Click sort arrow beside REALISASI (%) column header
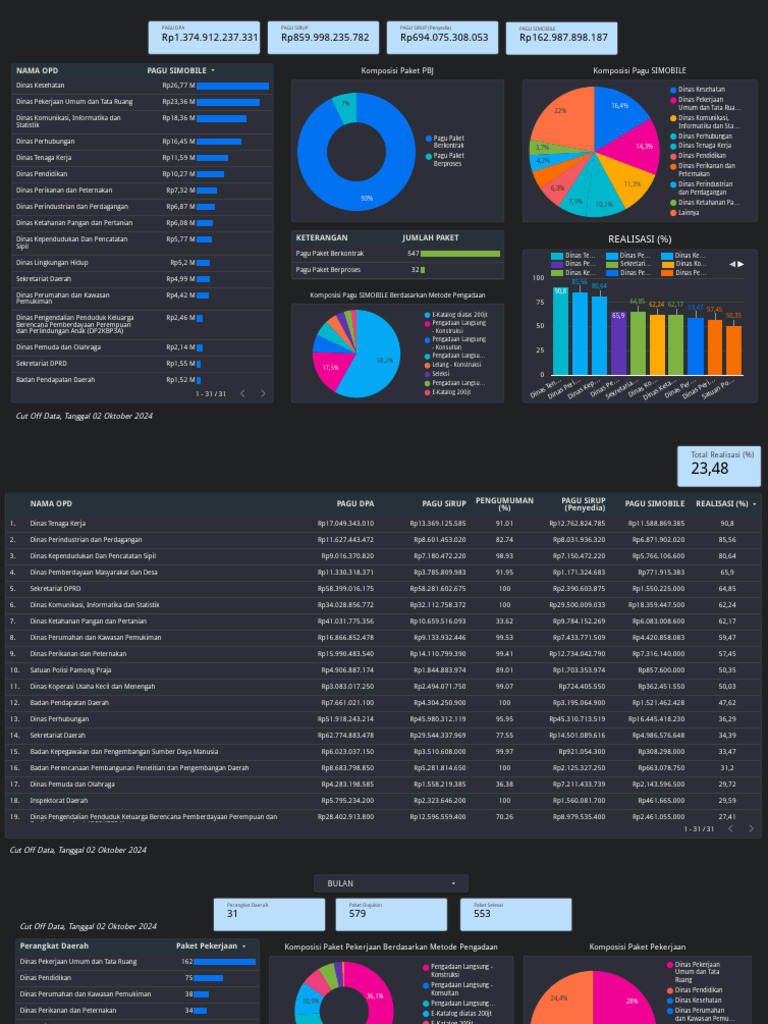The width and height of the screenshot is (768, 1024). pos(755,504)
